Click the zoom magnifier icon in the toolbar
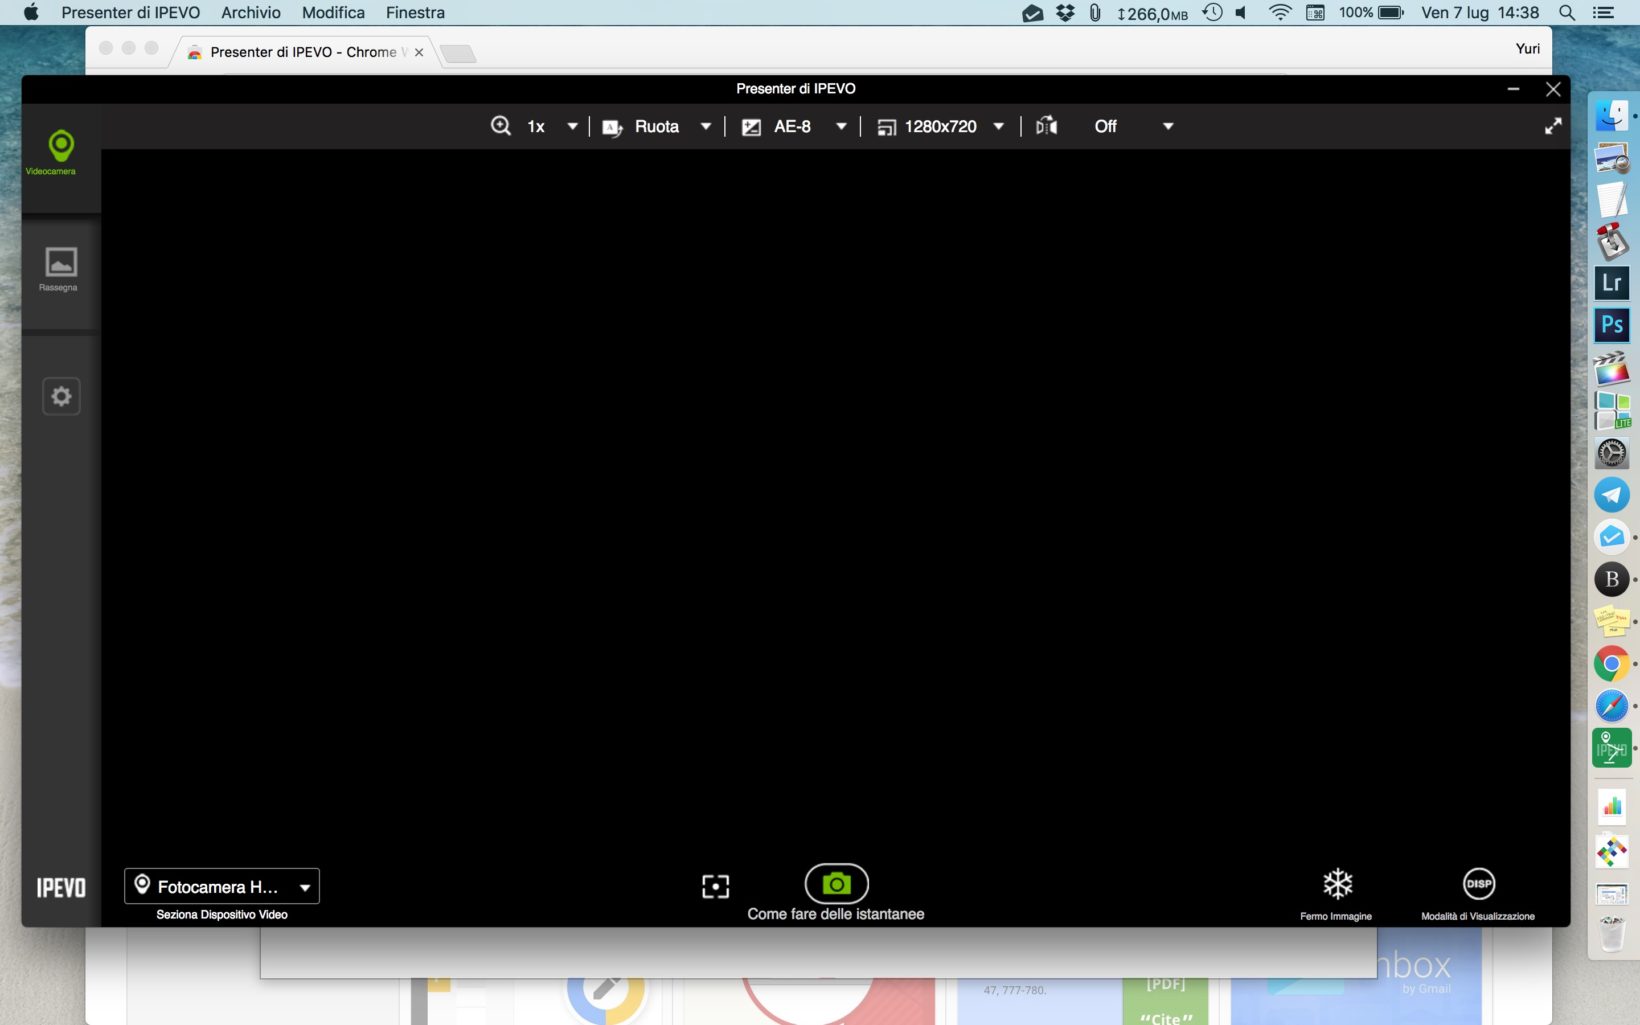This screenshot has height=1025, width=1640. [501, 126]
